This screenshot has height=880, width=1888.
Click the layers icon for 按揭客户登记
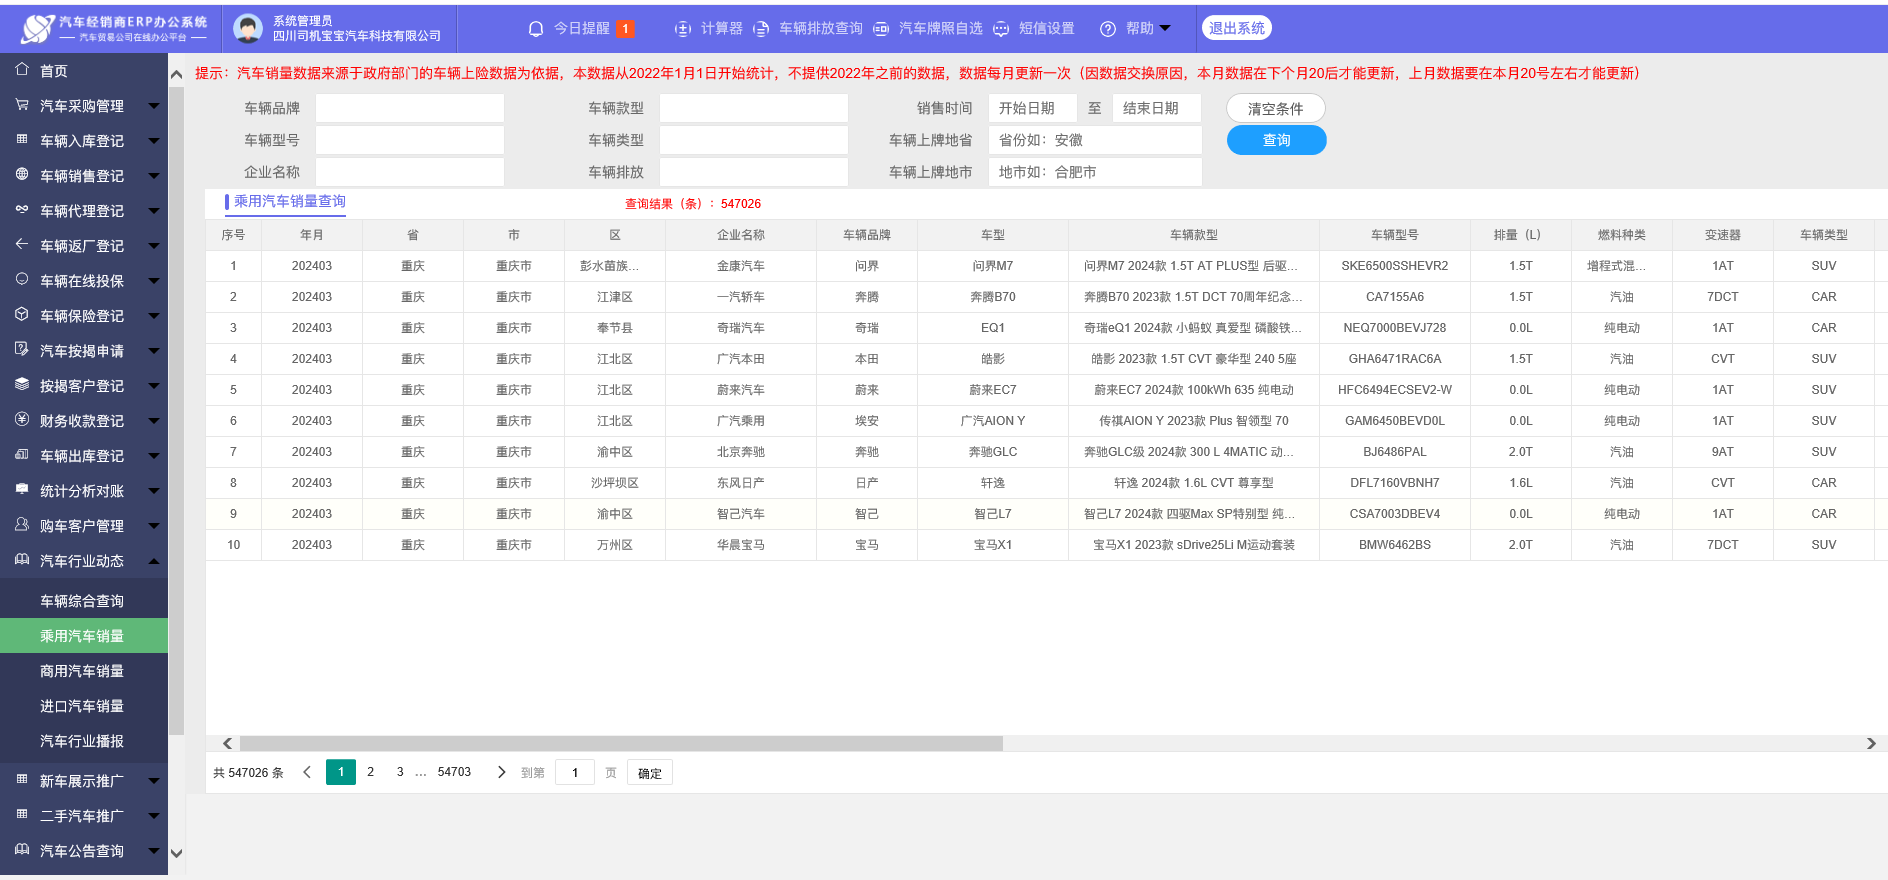point(22,385)
